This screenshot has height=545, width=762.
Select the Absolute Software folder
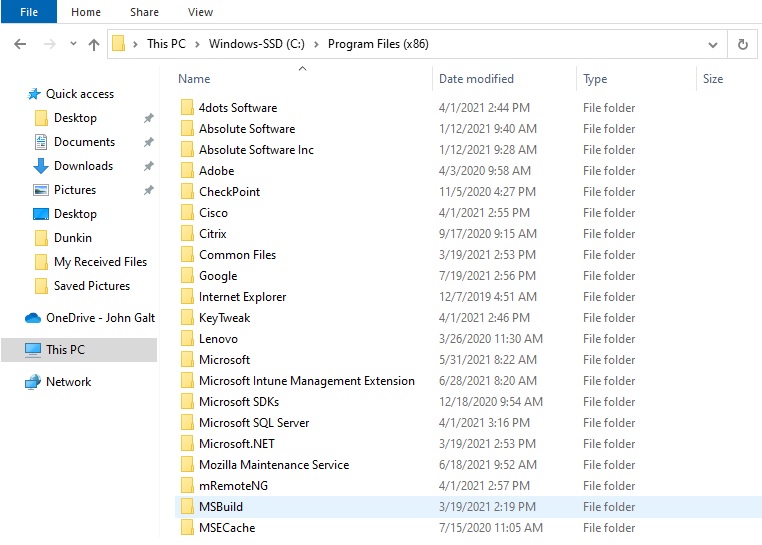[247, 128]
